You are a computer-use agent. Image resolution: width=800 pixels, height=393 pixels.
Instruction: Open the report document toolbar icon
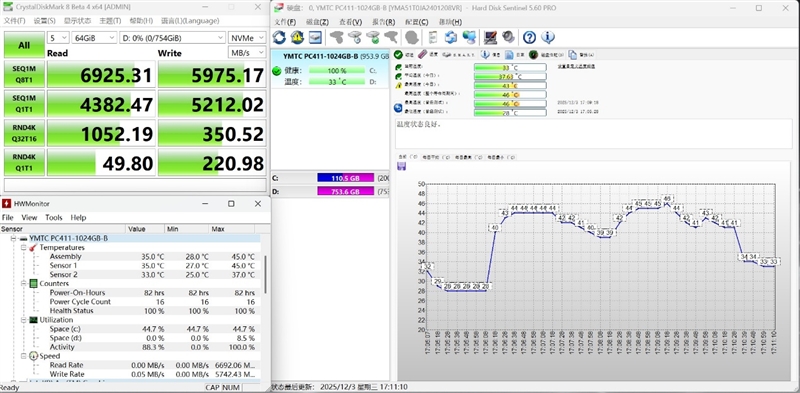pyautogui.click(x=433, y=37)
